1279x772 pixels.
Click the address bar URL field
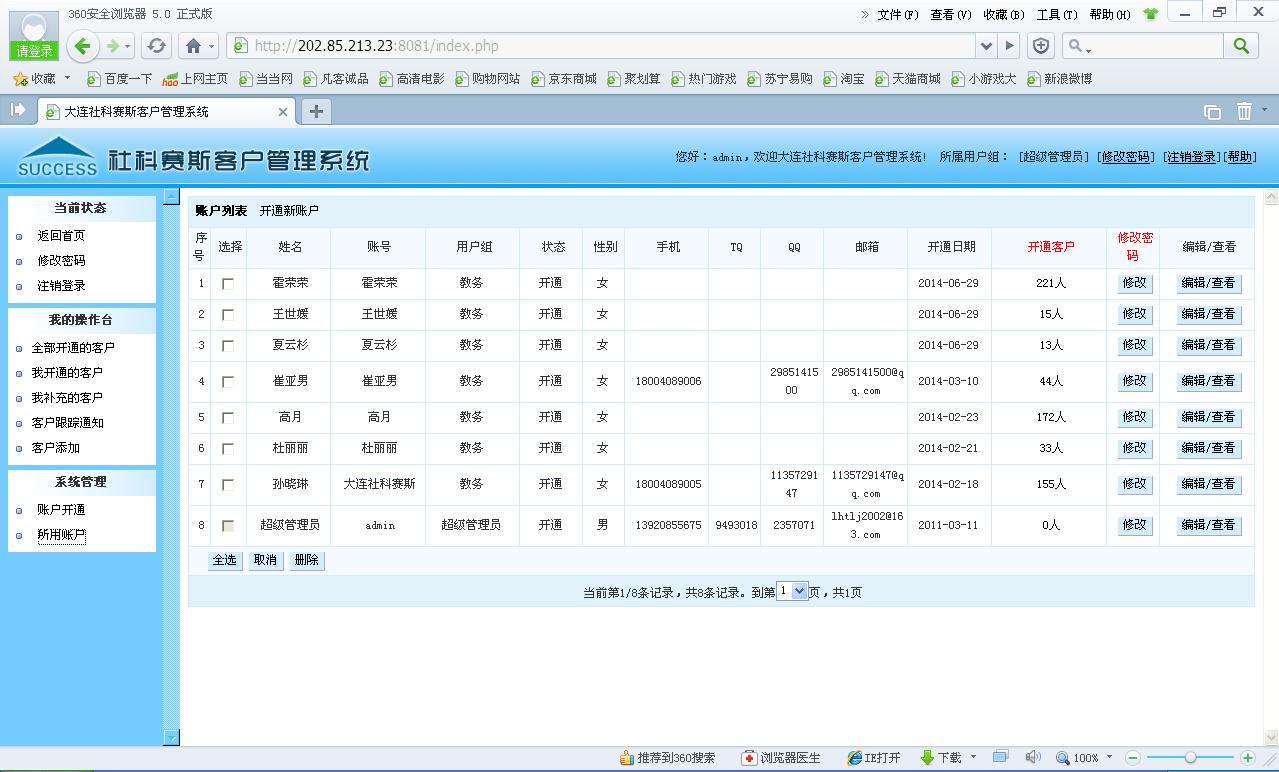click(x=600, y=46)
